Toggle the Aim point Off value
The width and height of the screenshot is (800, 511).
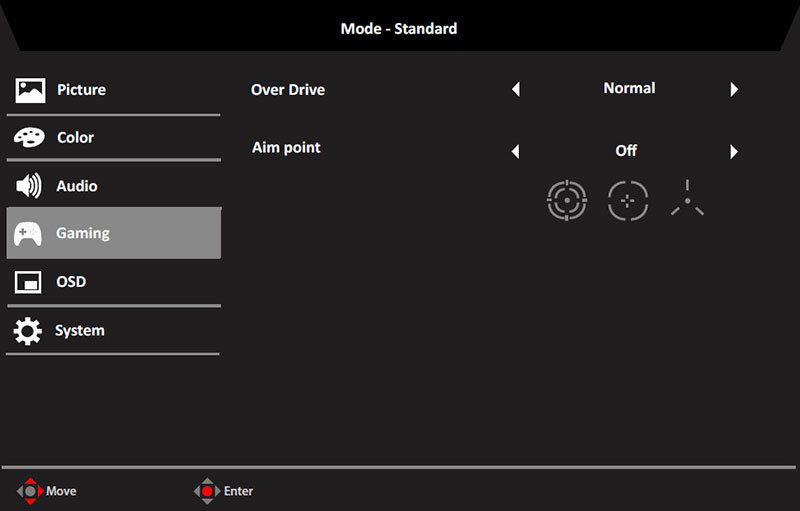pyautogui.click(x=626, y=151)
